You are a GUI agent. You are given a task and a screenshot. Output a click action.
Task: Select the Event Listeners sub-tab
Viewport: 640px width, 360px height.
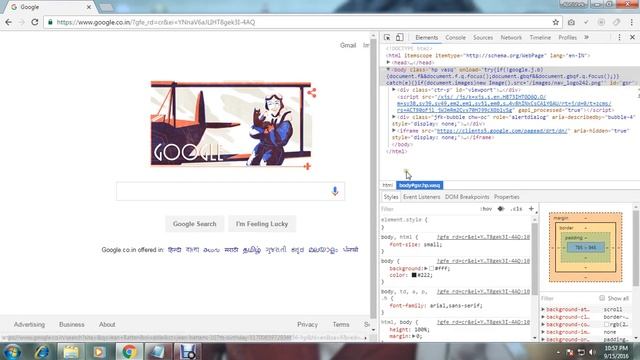(422, 197)
